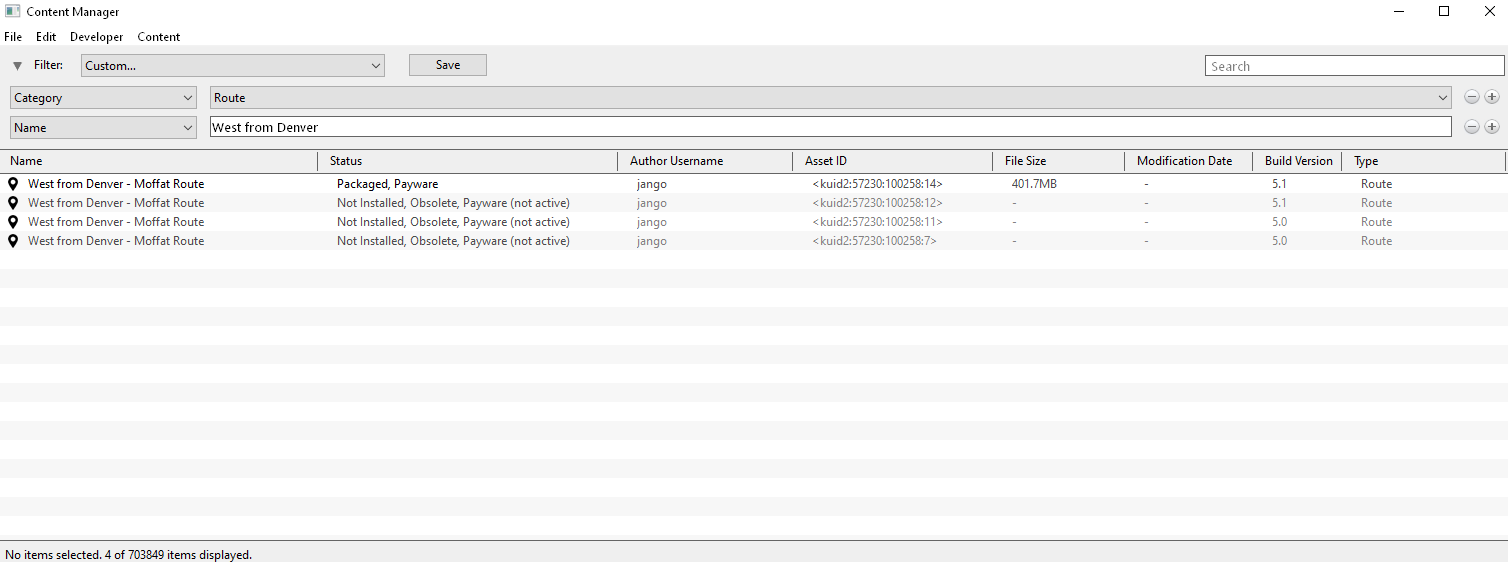Open the File menu
The height and width of the screenshot is (562, 1508).
(x=13, y=37)
